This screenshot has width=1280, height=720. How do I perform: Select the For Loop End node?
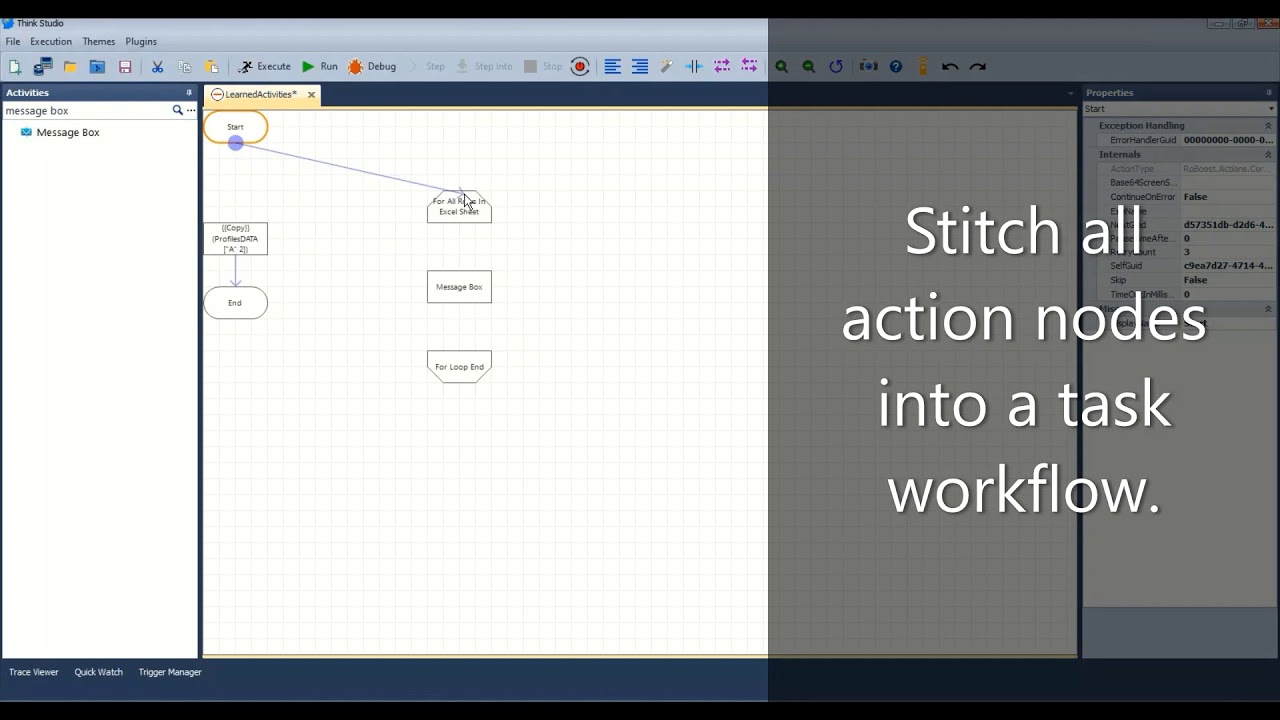pos(459,367)
